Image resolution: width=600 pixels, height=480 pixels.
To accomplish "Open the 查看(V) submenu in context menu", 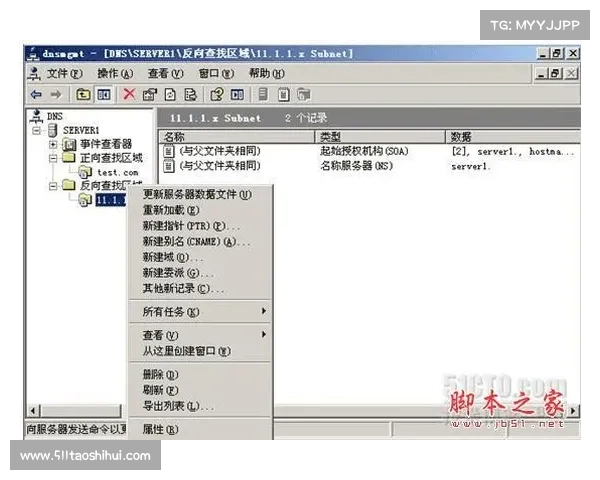I will tap(201, 335).
